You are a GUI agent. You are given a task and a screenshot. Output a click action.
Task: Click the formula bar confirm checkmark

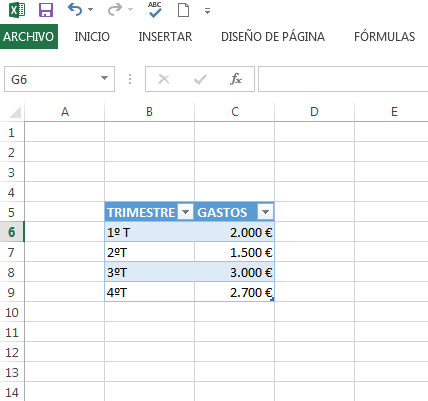(x=200, y=79)
